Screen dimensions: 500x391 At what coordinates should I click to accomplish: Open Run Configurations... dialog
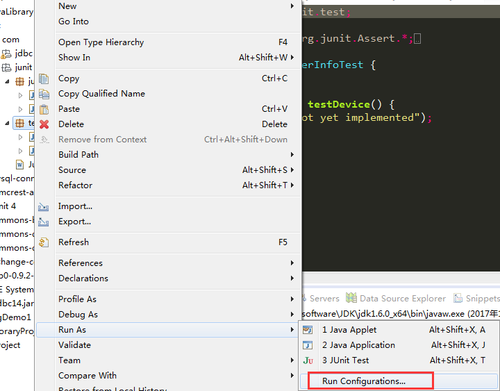tap(399, 381)
